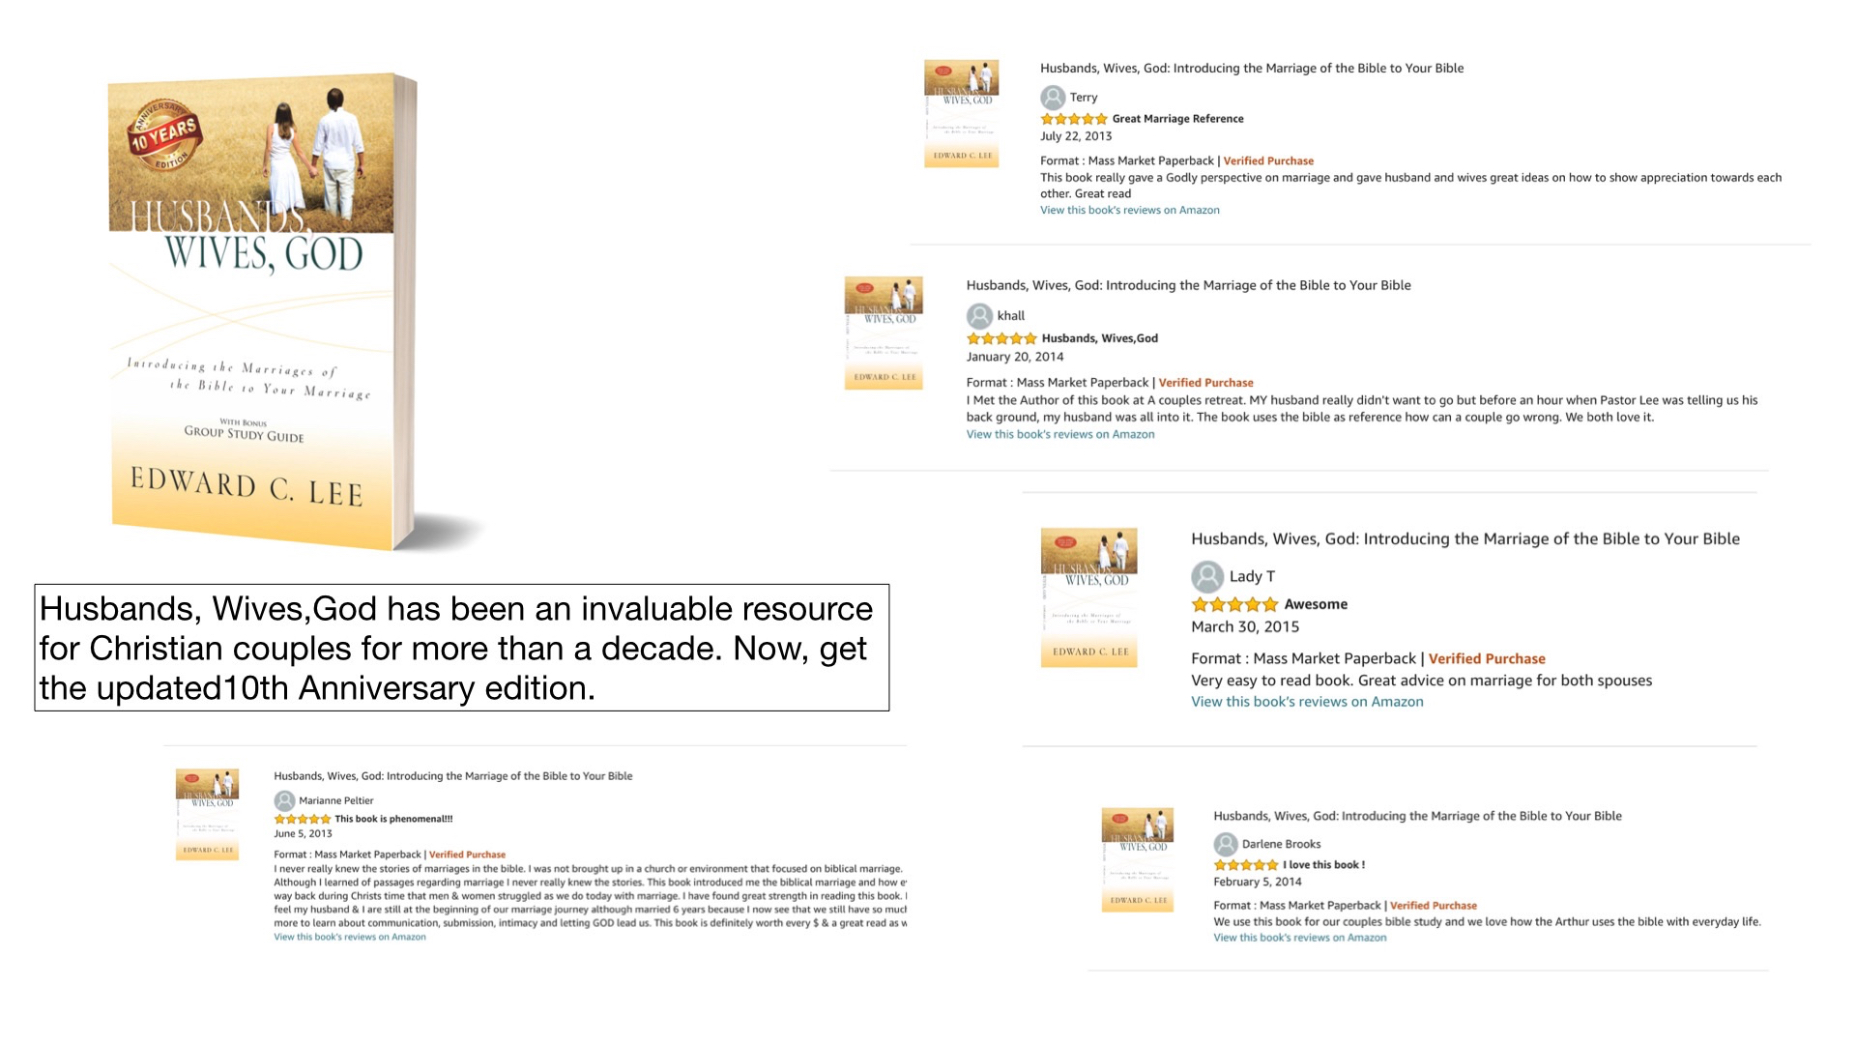Open Amazon reviews link under Marianne Peltier's review
This screenshot has height=1044, width=1856.
click(x=349, y=937)
